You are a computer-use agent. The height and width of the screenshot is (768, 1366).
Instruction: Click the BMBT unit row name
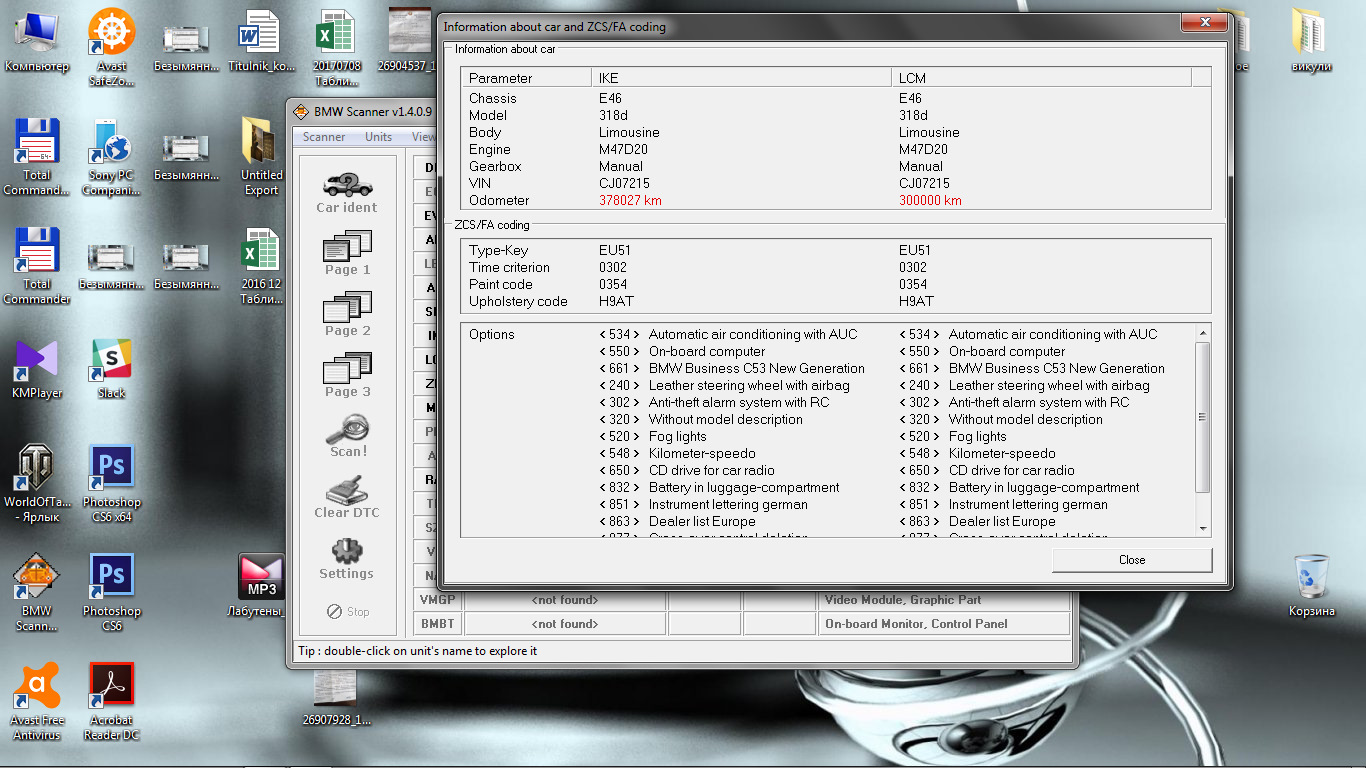437,624
